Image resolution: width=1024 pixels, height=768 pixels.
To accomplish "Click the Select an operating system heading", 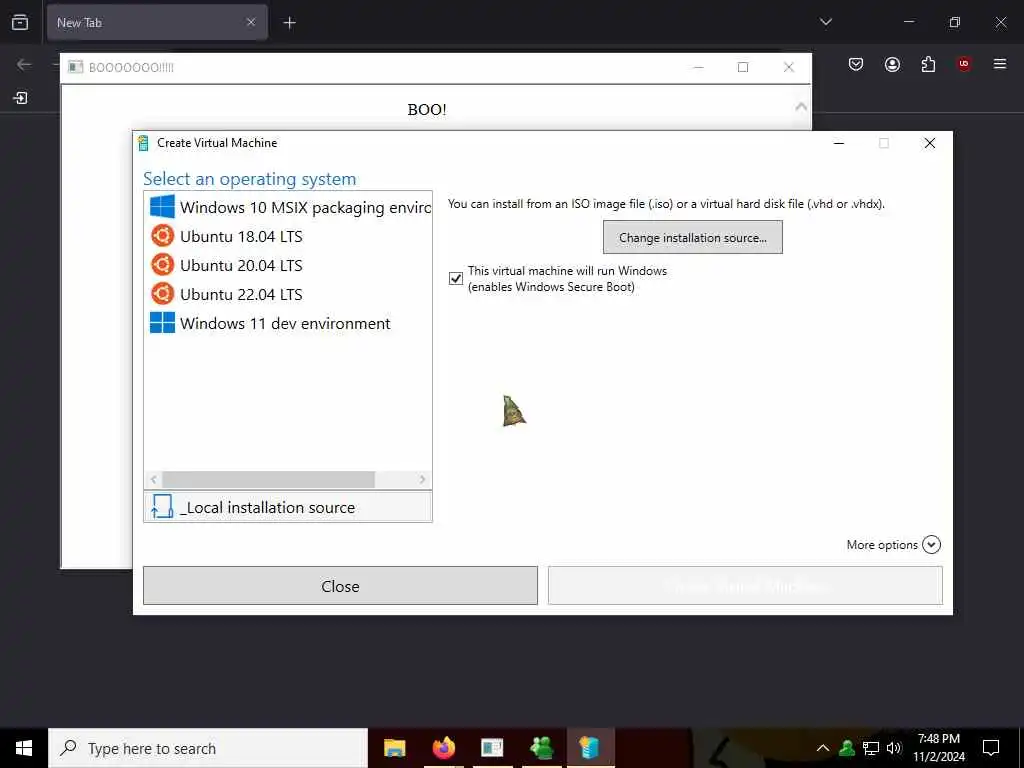I will [250, 179].
